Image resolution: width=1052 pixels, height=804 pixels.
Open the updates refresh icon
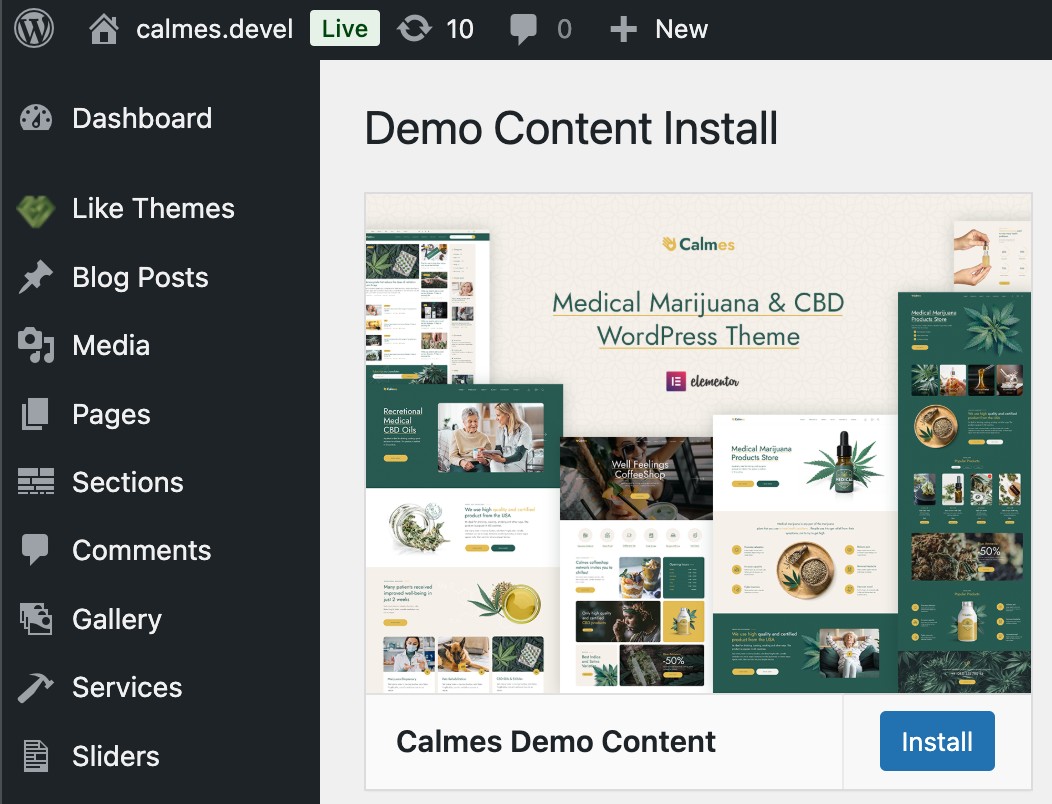tap(414, 29)
